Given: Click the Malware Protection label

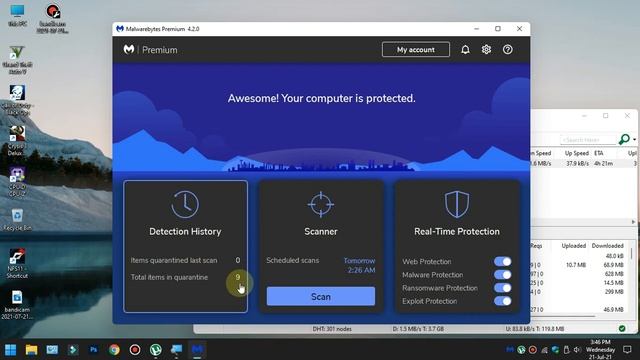Looking at the screenshot, I should 432,275.
